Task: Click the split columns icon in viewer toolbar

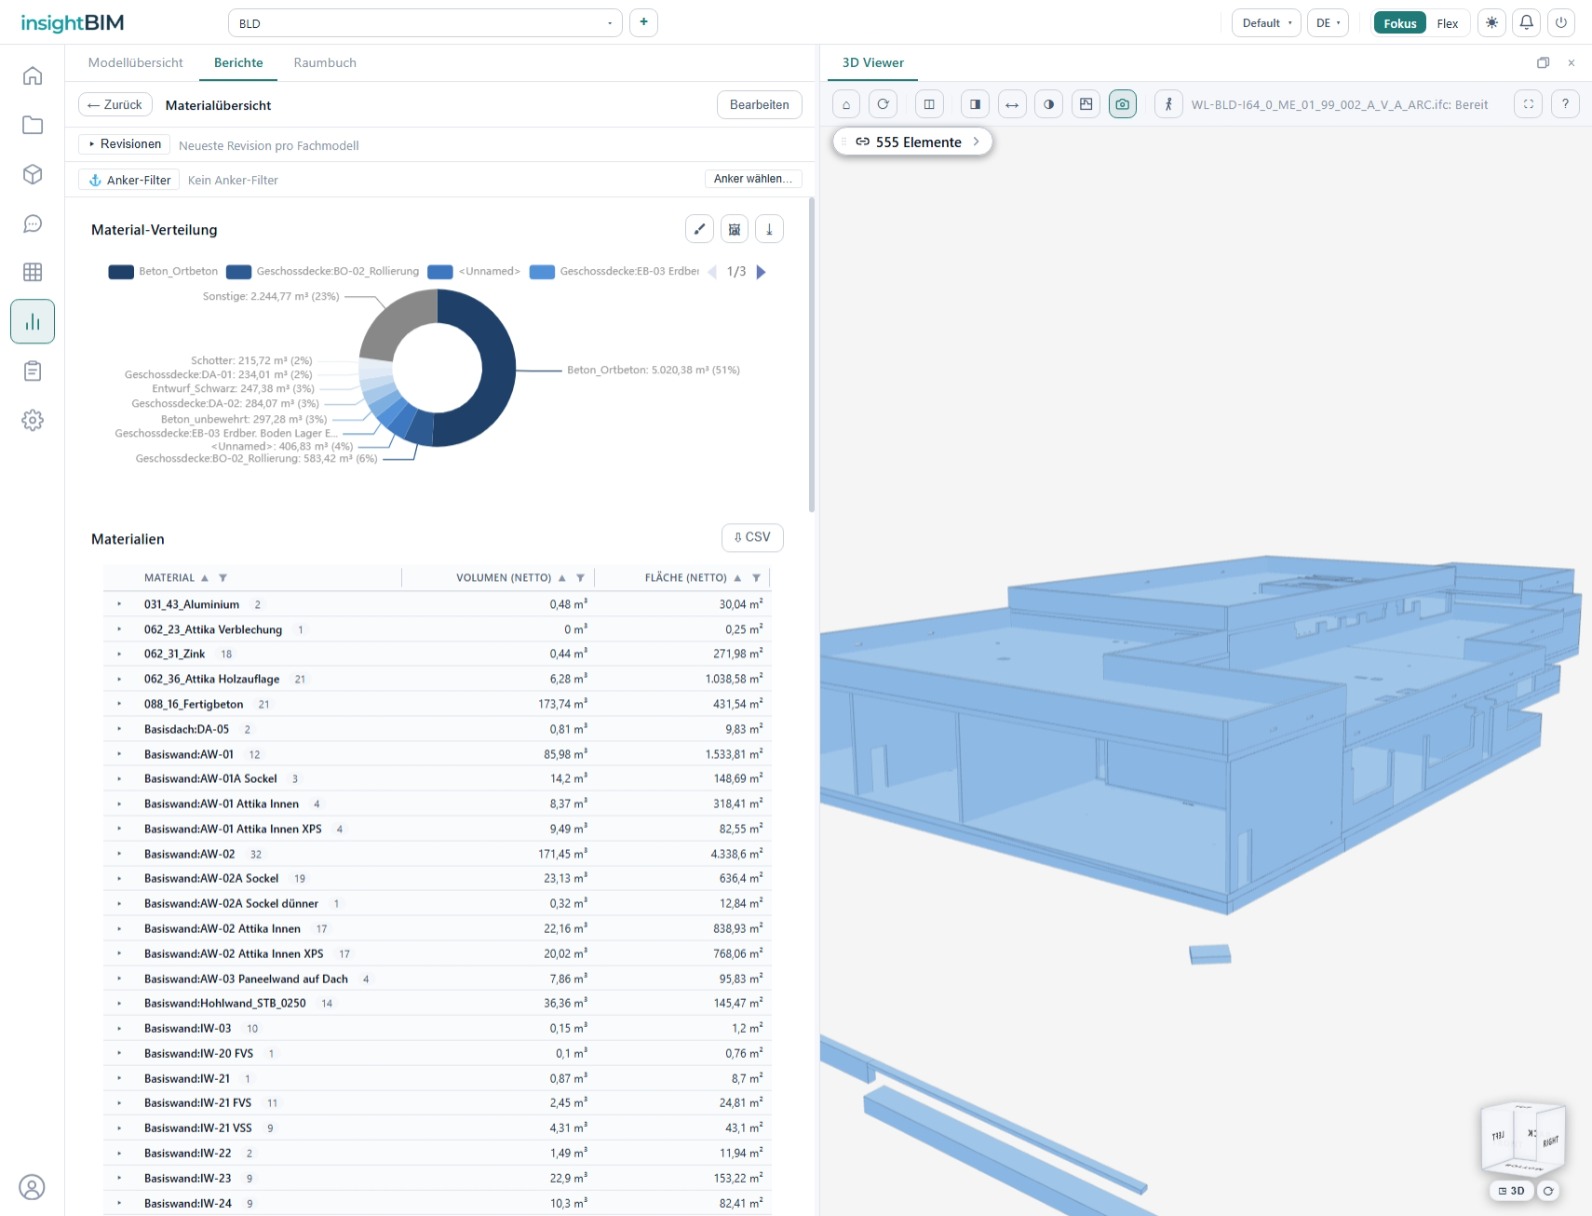Action: point(929,104)
